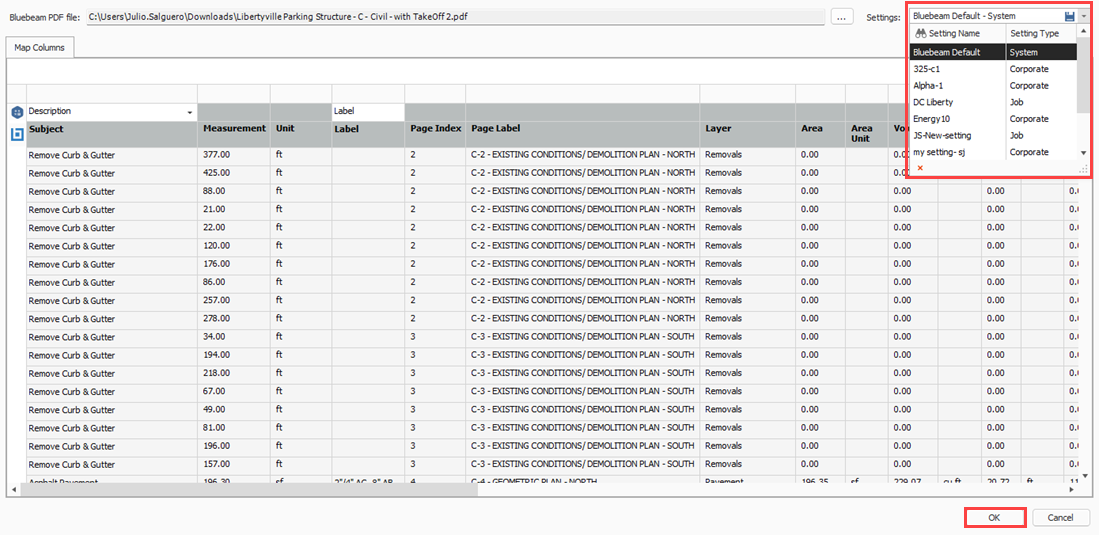Image resolution: width=1099 pixels, height=535 pixels.
Task: Click the Label mapping field above Label column
Action: point(367,112)
